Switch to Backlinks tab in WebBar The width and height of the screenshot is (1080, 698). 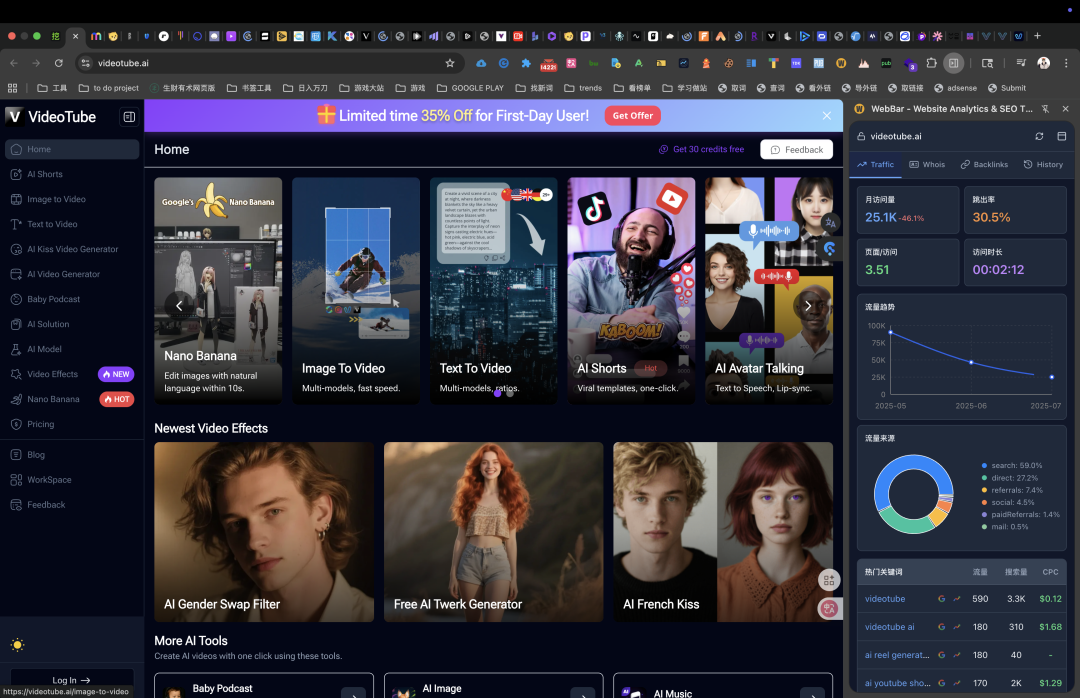pos(984,165)
